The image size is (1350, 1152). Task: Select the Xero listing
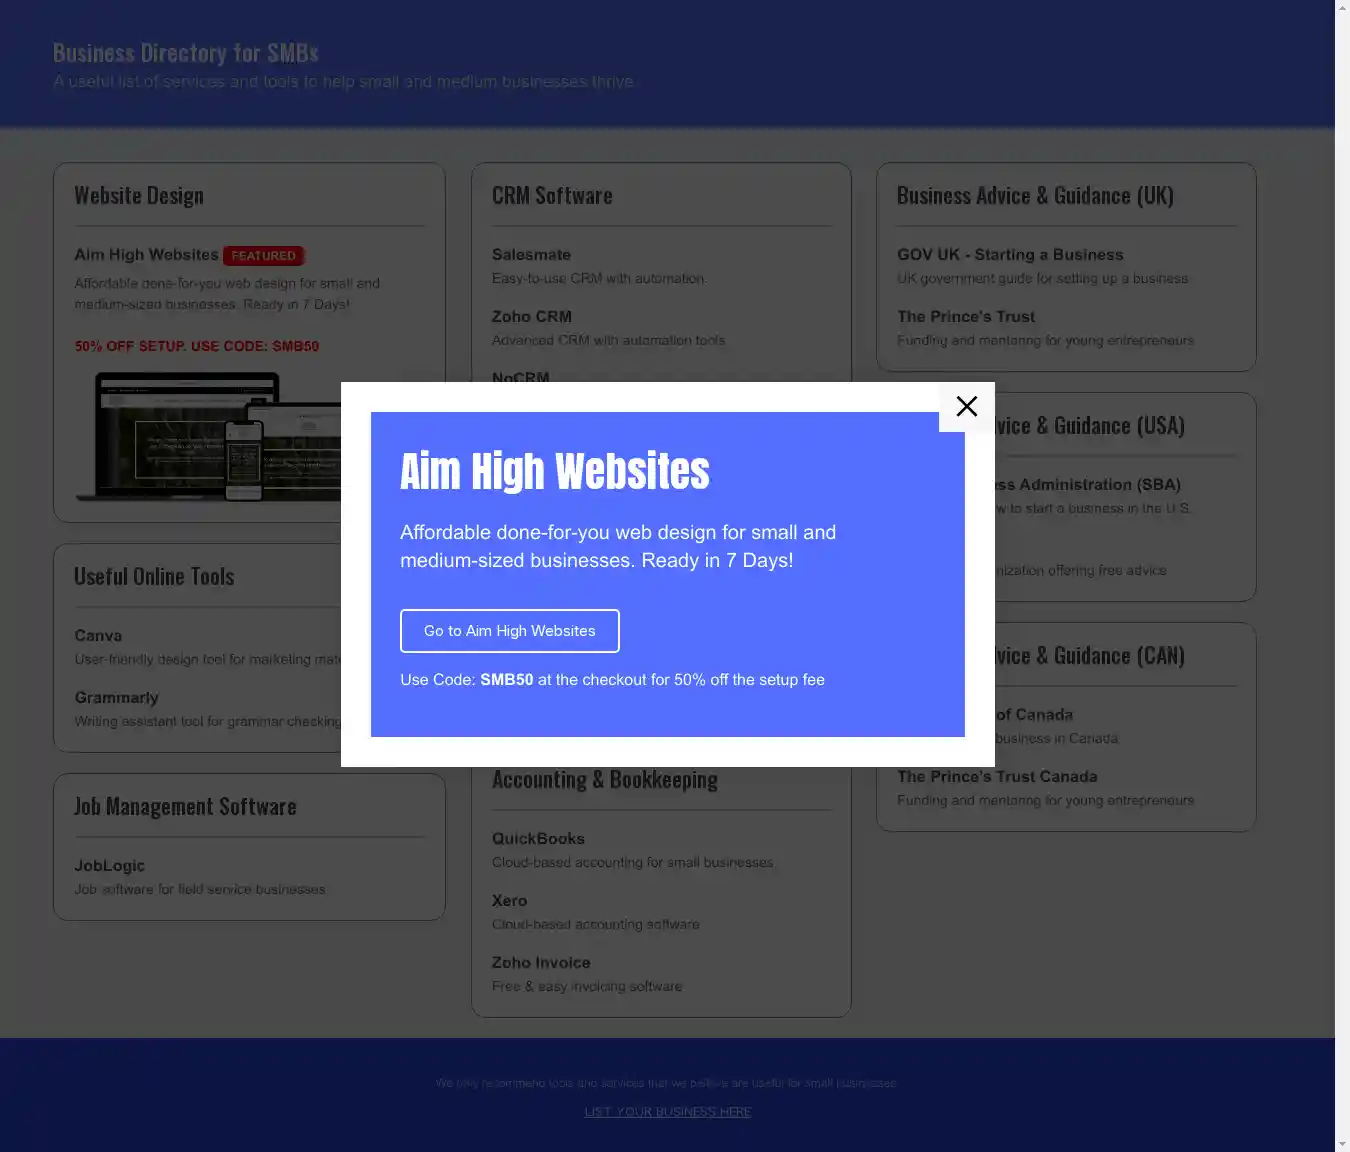pyautogui.click(x=509, y=901)
